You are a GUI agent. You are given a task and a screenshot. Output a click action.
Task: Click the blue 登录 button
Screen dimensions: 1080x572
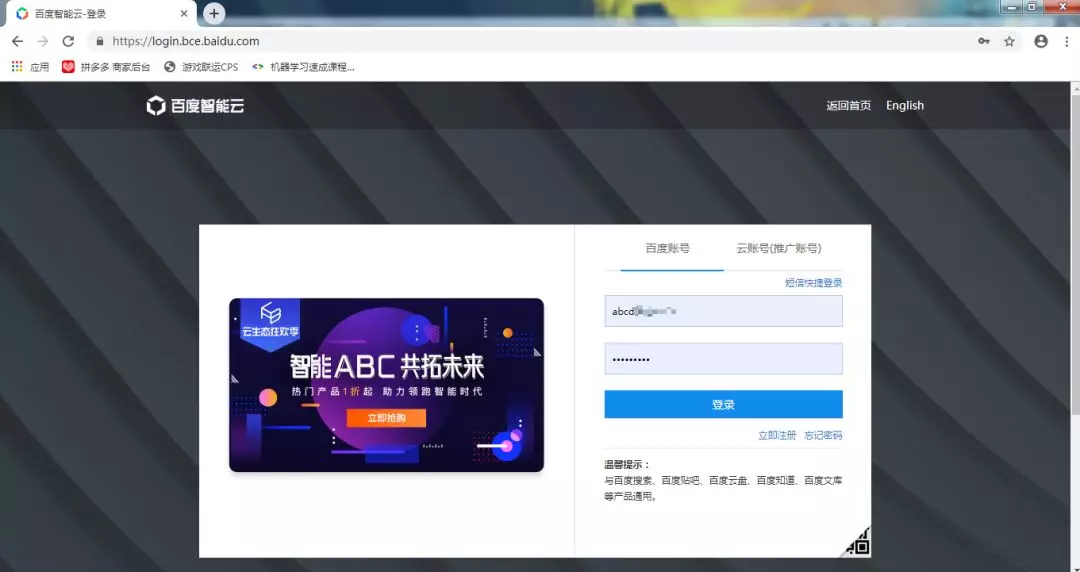tap(723, 405)
